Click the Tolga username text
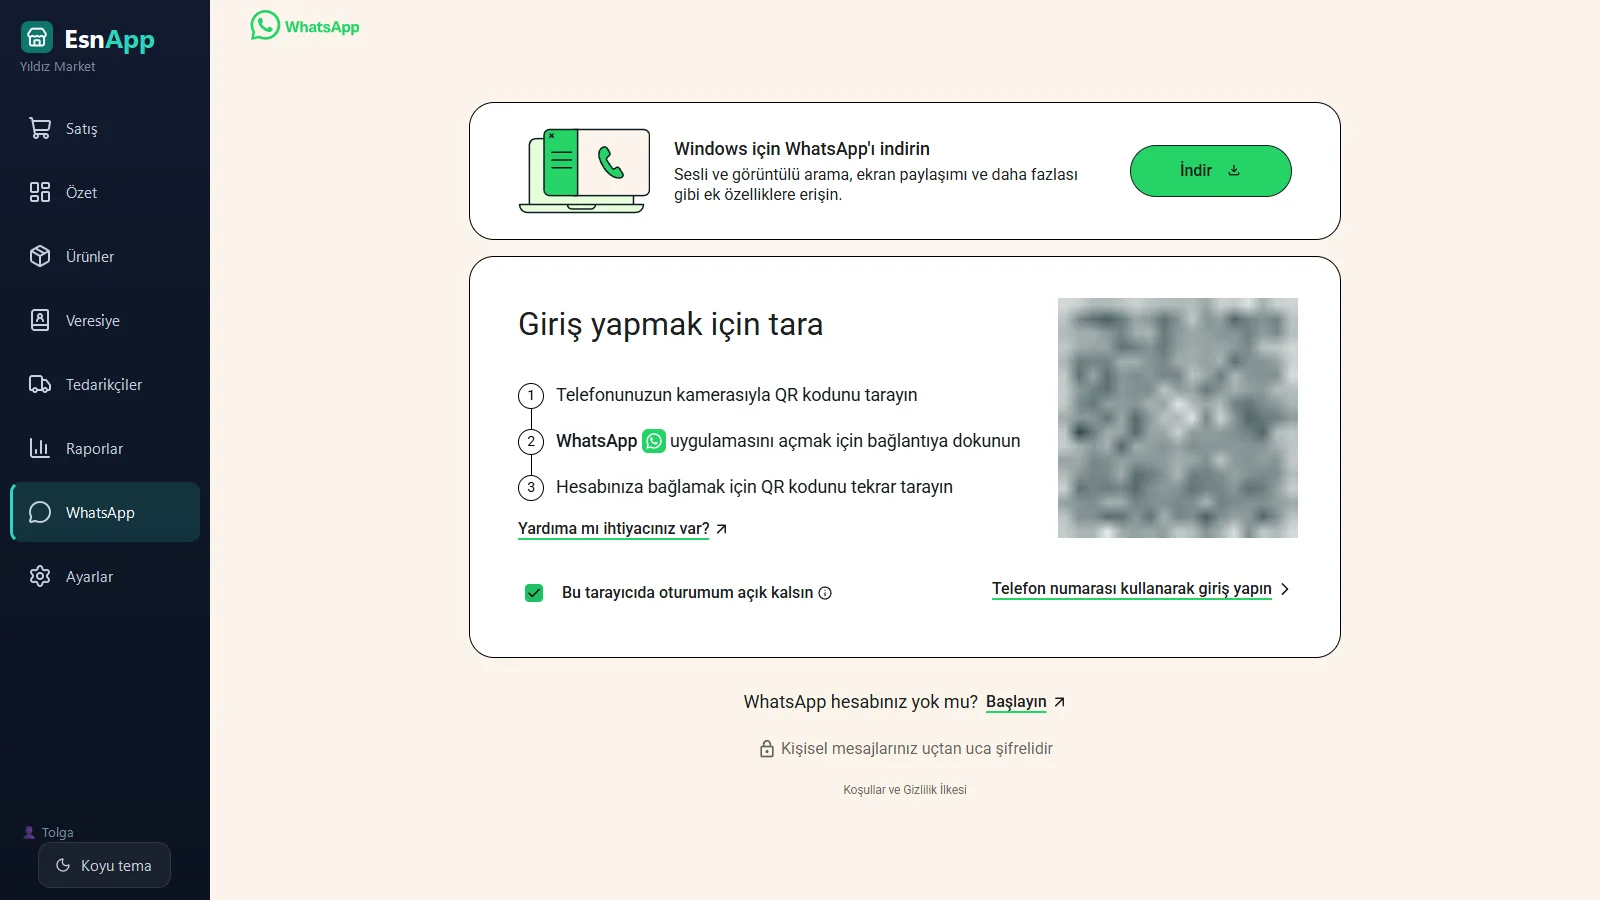Screen dimensions: 1600x900 [57, 833]
